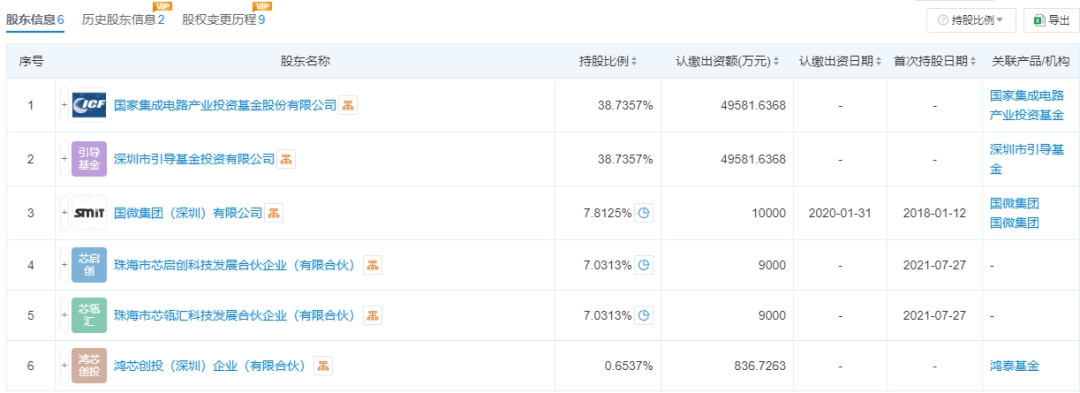
Task: Sort by 认缴出资额(万元) column header
Action: pyautogui.click(x=727, y=61)
